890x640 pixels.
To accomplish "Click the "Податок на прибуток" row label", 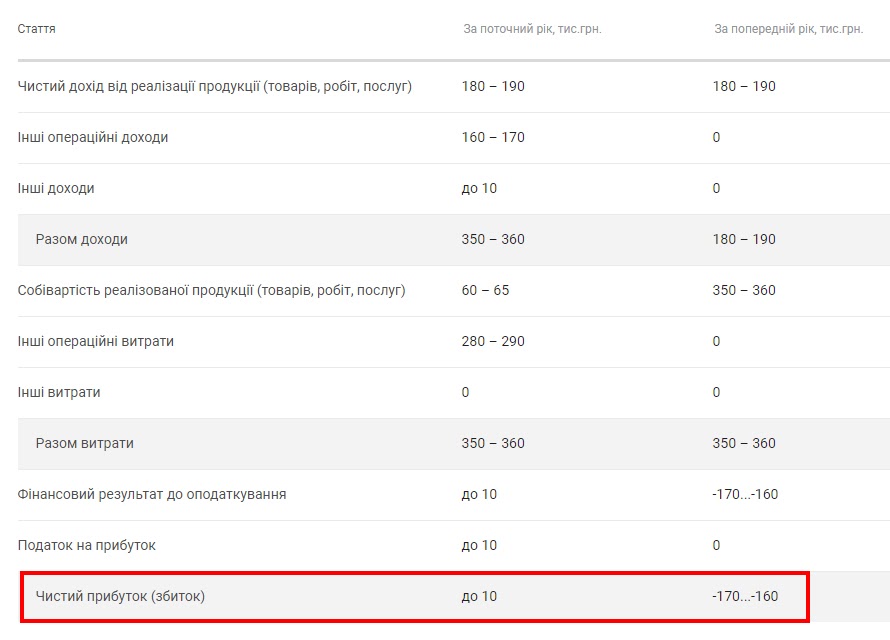I will (x=87, y=545).
